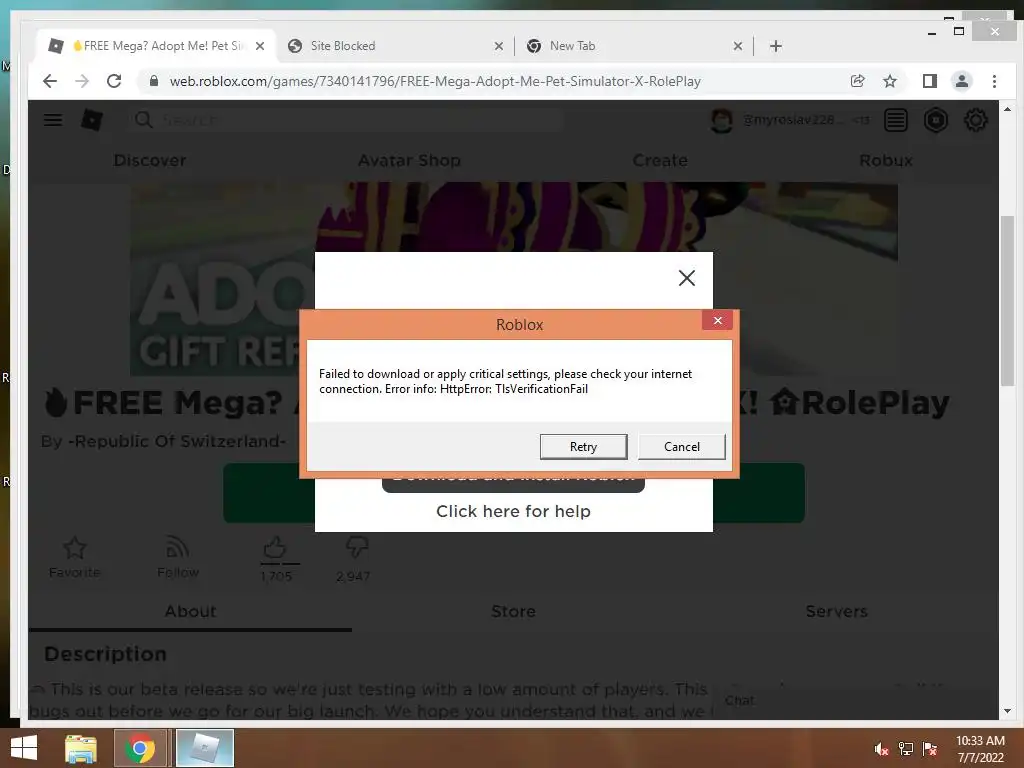This screenshot has height=768, width=1024.
Task: Click the Chrome taskbar icon
Action: tap(140, 748)
